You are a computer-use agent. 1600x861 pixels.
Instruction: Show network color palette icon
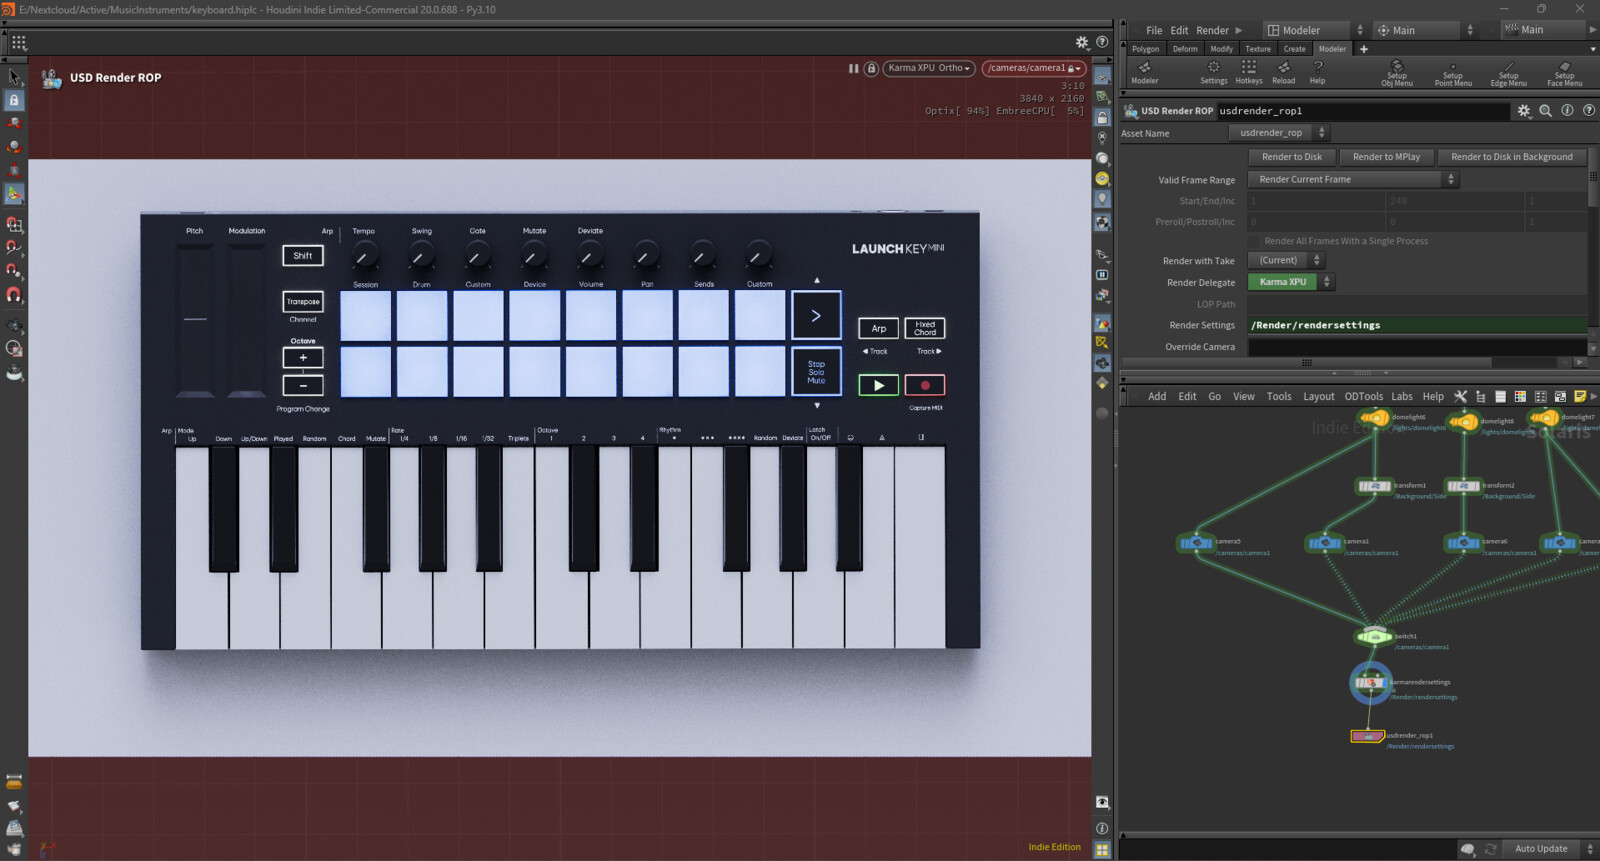point(1520,397)
